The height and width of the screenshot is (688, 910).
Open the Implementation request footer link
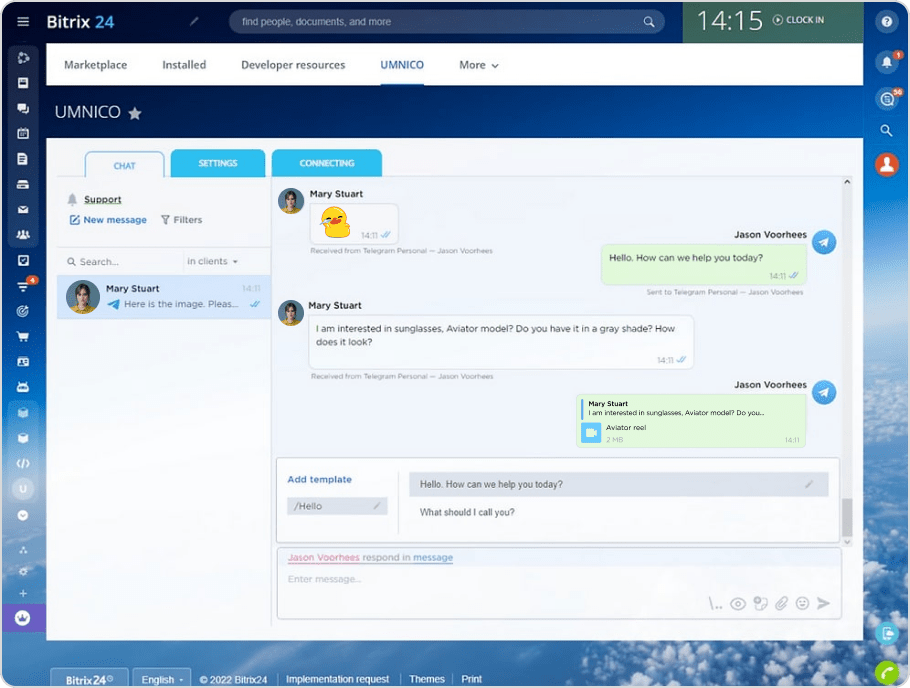pos(337,679)
